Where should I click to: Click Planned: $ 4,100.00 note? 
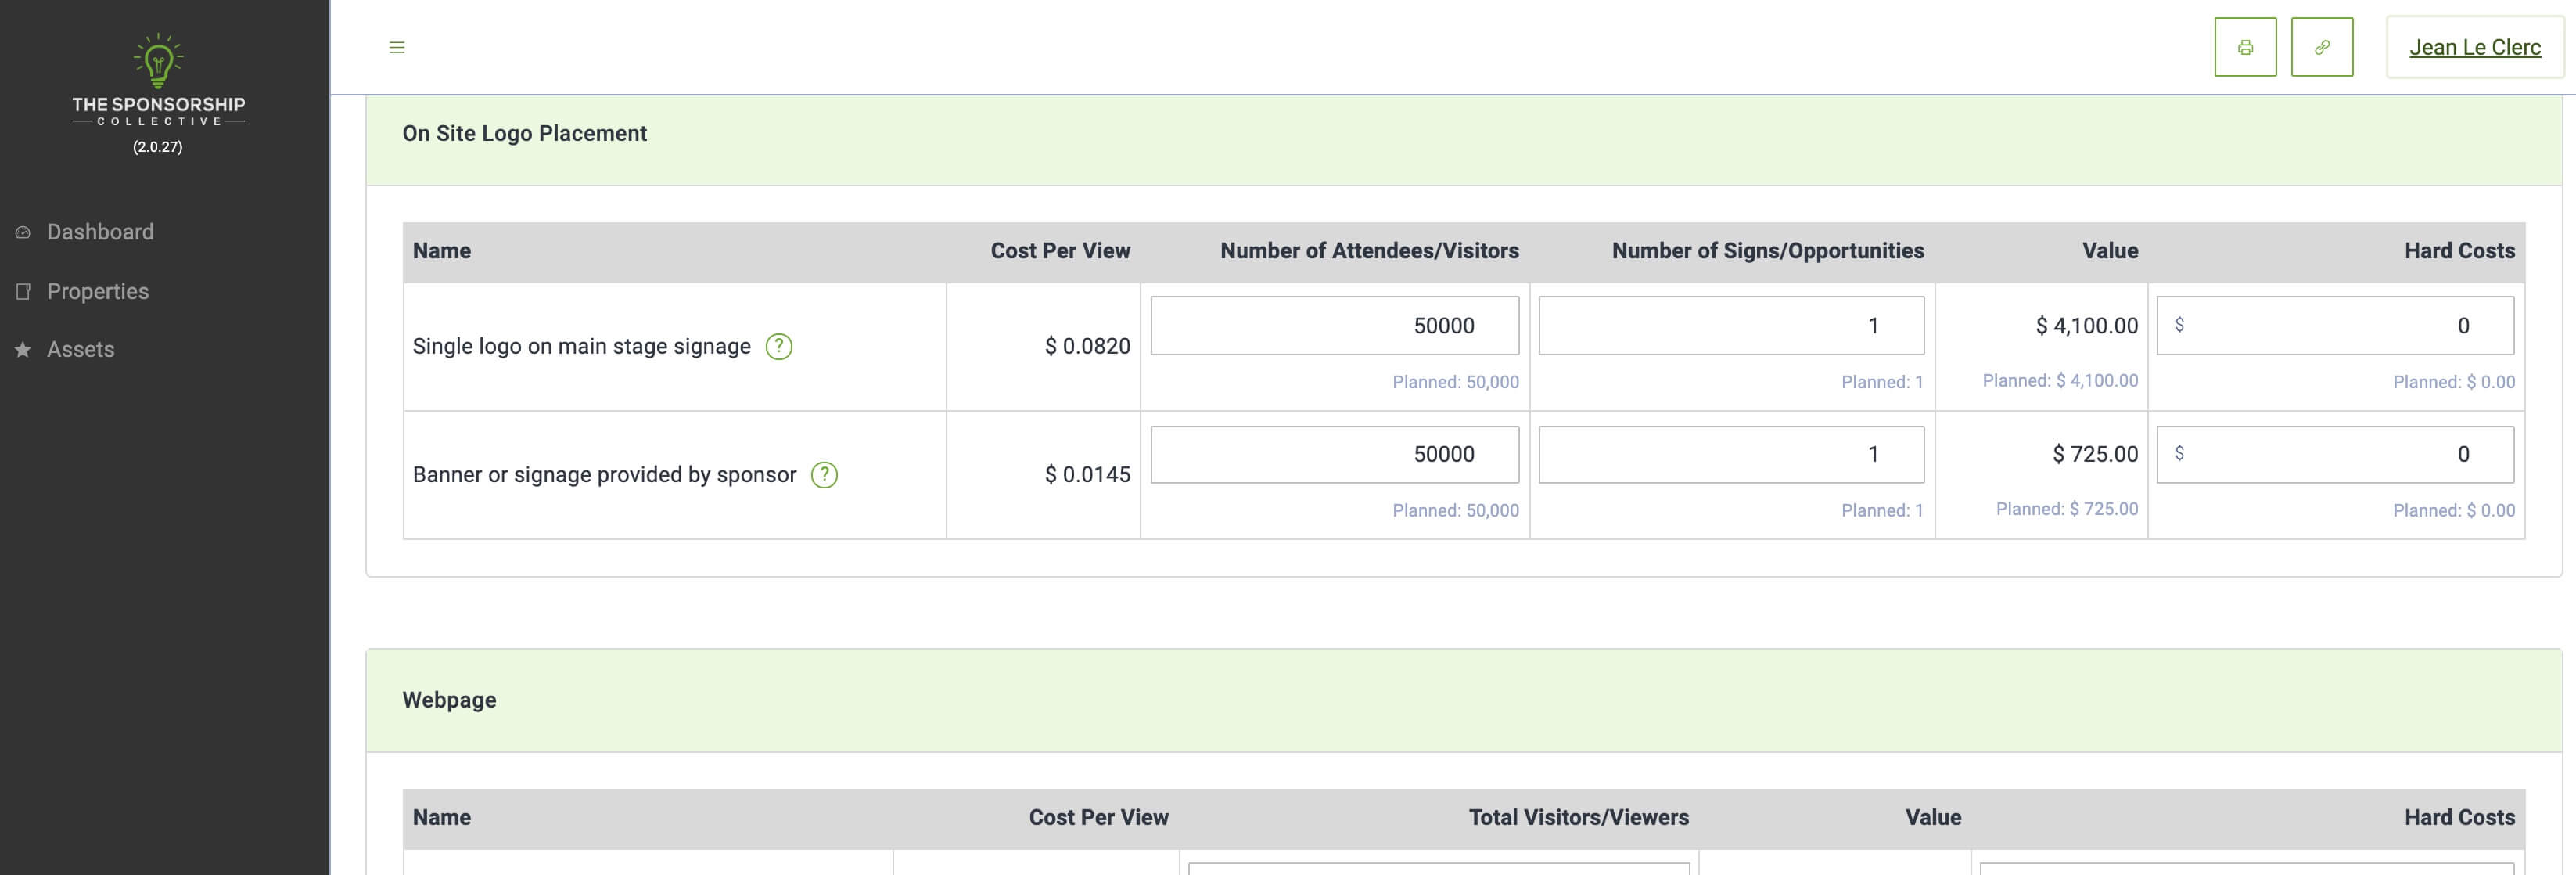point(2060,380)
